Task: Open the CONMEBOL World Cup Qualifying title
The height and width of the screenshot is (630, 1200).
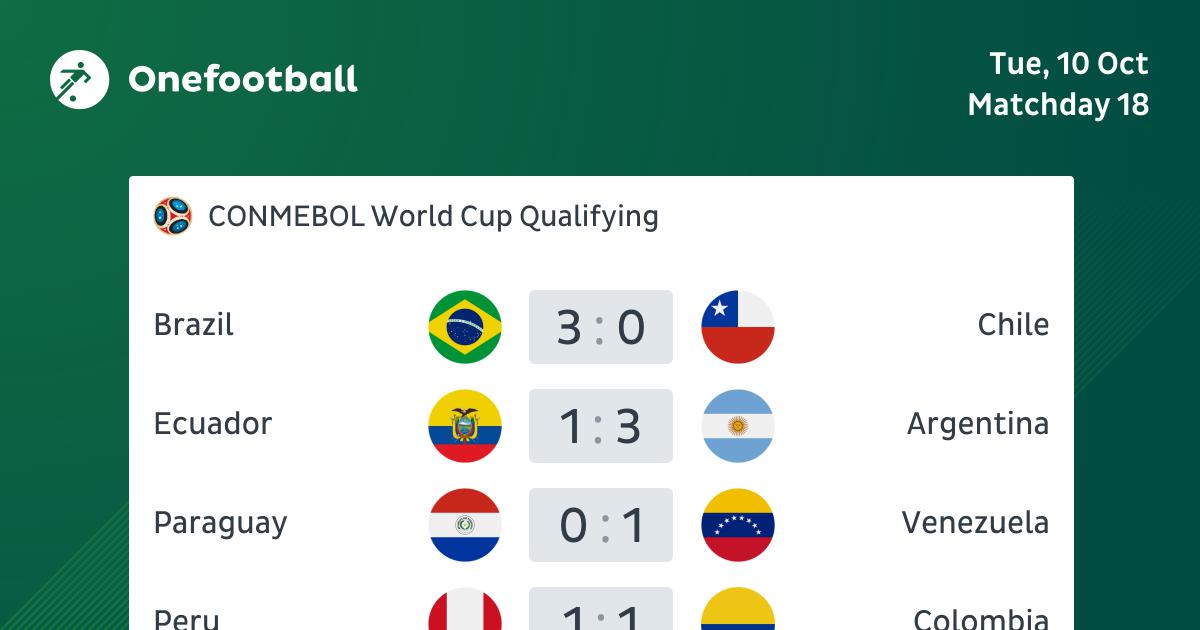Action: point(433,217)
